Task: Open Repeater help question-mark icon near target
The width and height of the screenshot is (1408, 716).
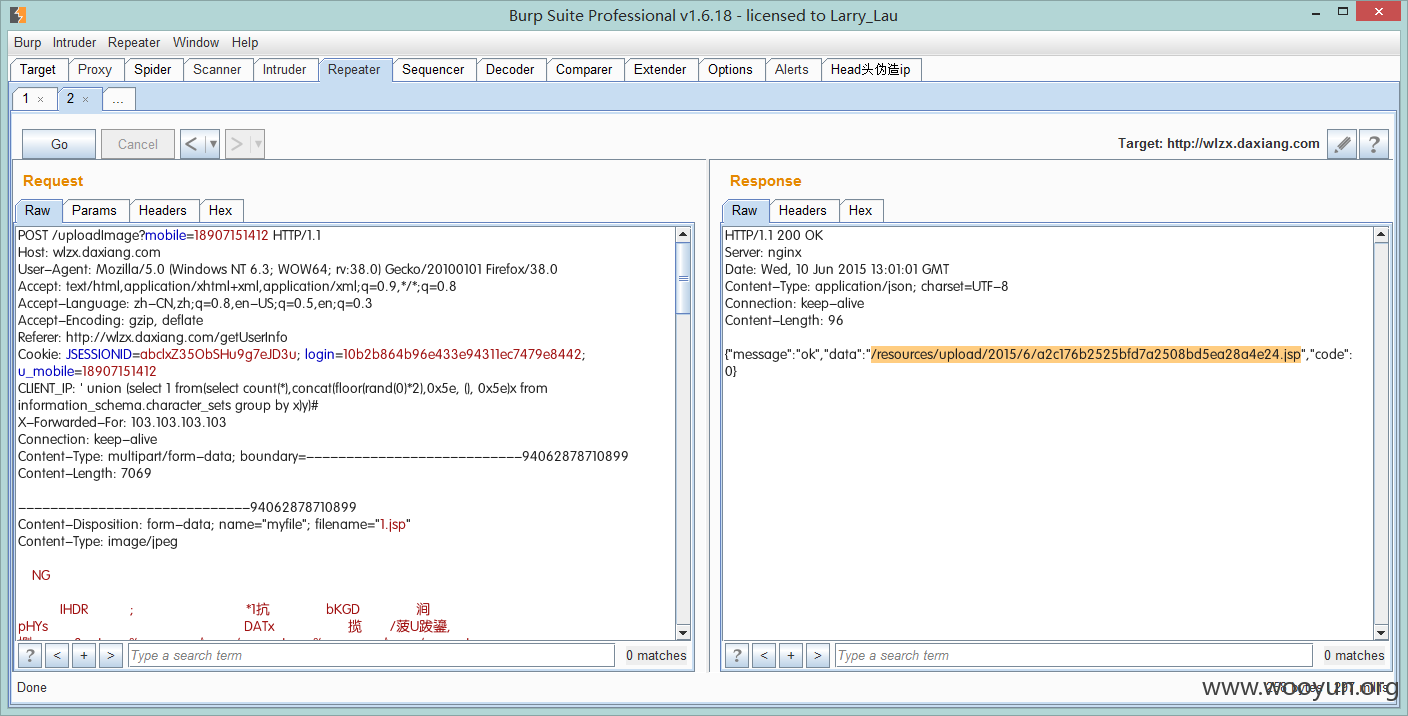Action: (x=1374, y=144)
